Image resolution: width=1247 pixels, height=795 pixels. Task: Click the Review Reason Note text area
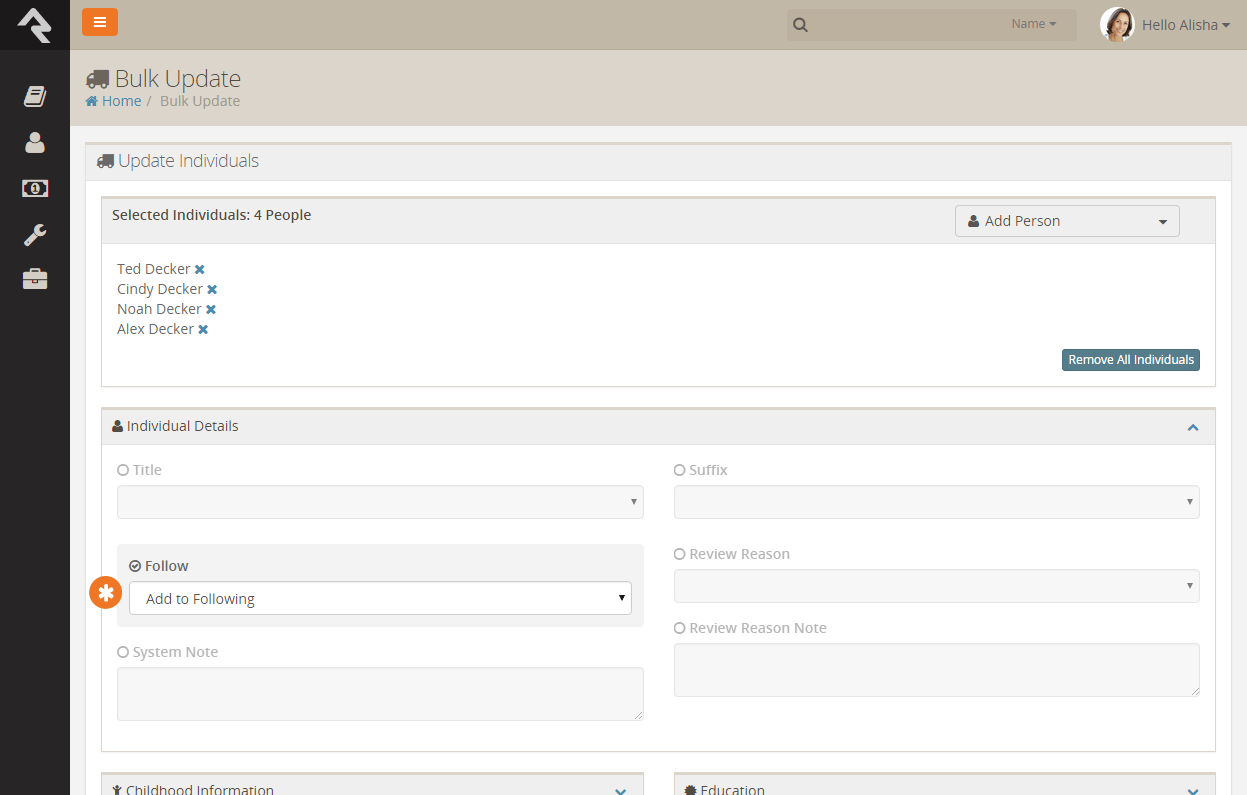937,670
